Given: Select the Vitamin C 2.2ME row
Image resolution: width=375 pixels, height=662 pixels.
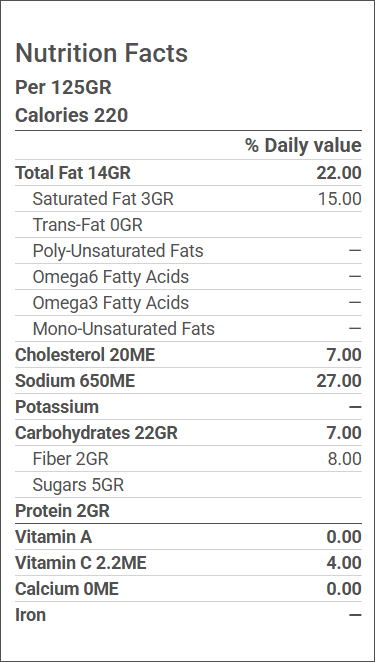Looking at the screenshot, I should pyautogui.click(x=188, y=563).
